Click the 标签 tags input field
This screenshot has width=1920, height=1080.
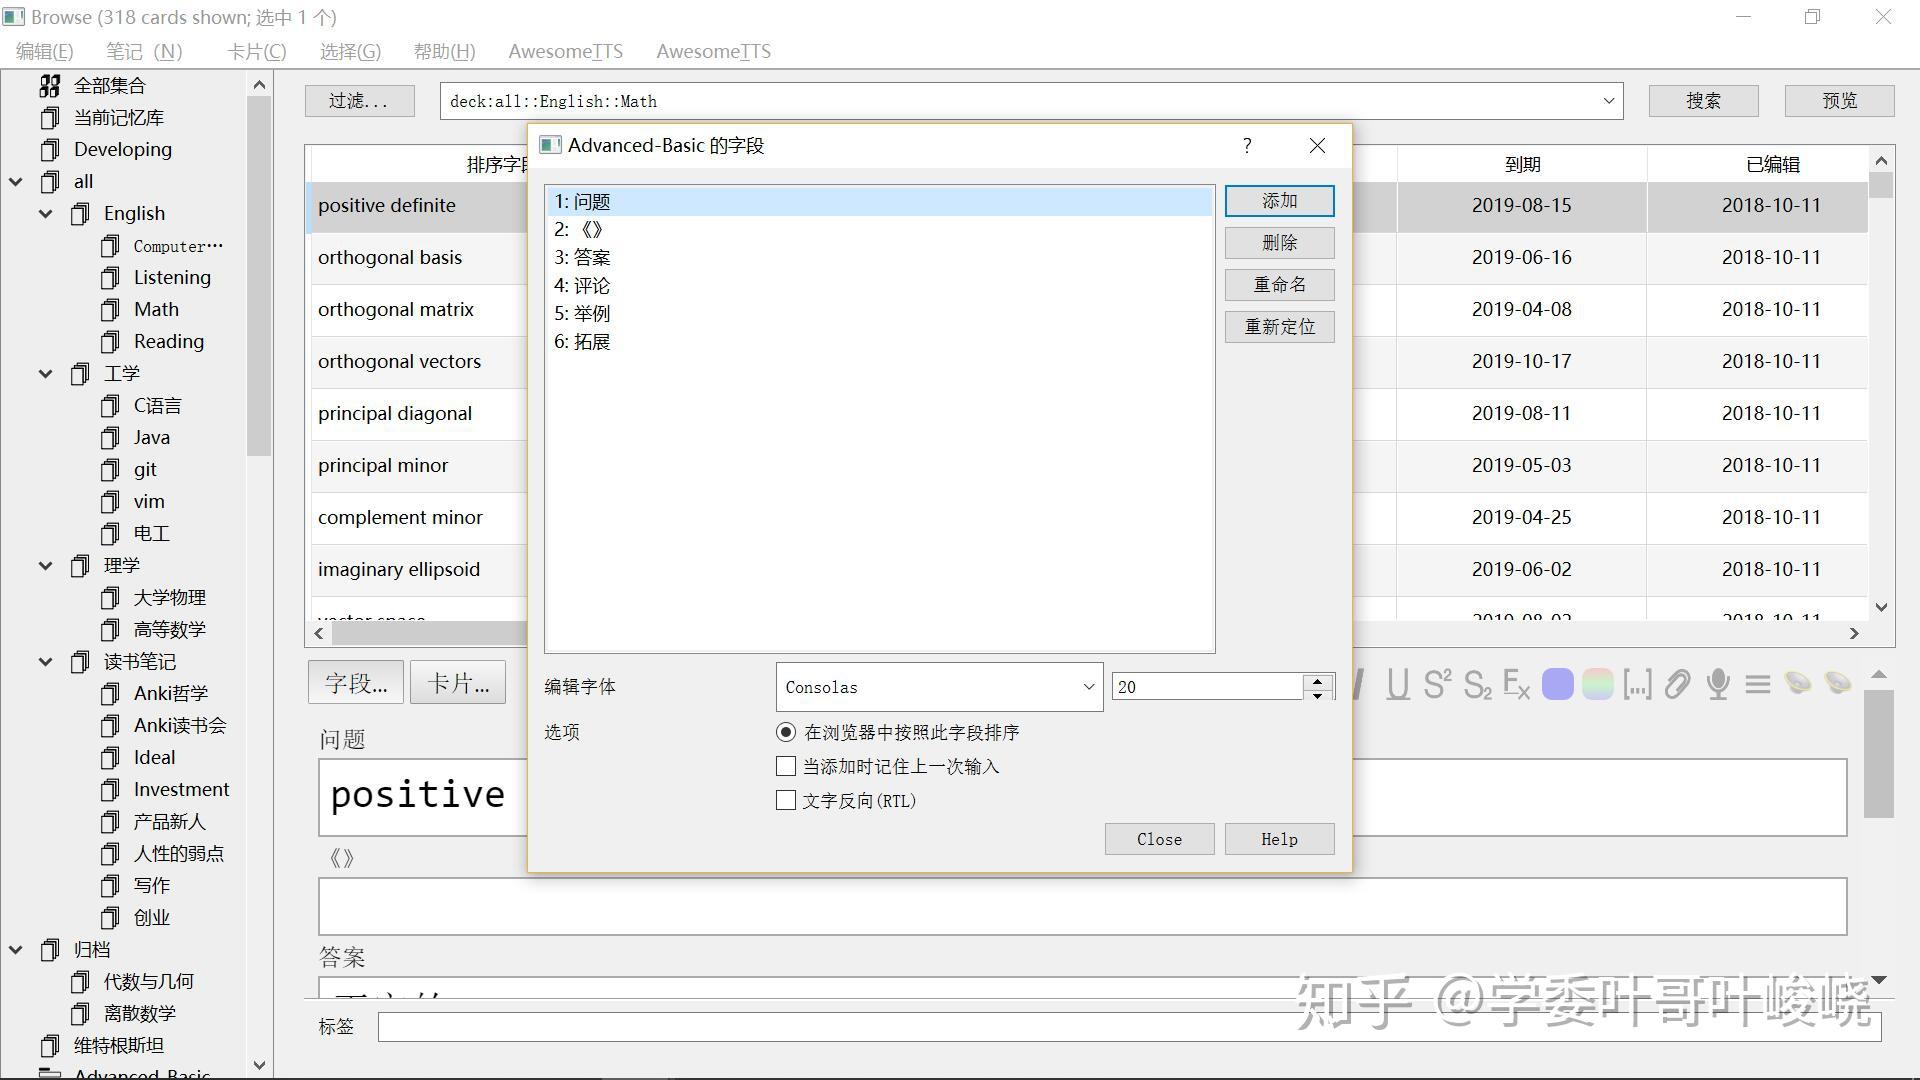[1129, 1027]
